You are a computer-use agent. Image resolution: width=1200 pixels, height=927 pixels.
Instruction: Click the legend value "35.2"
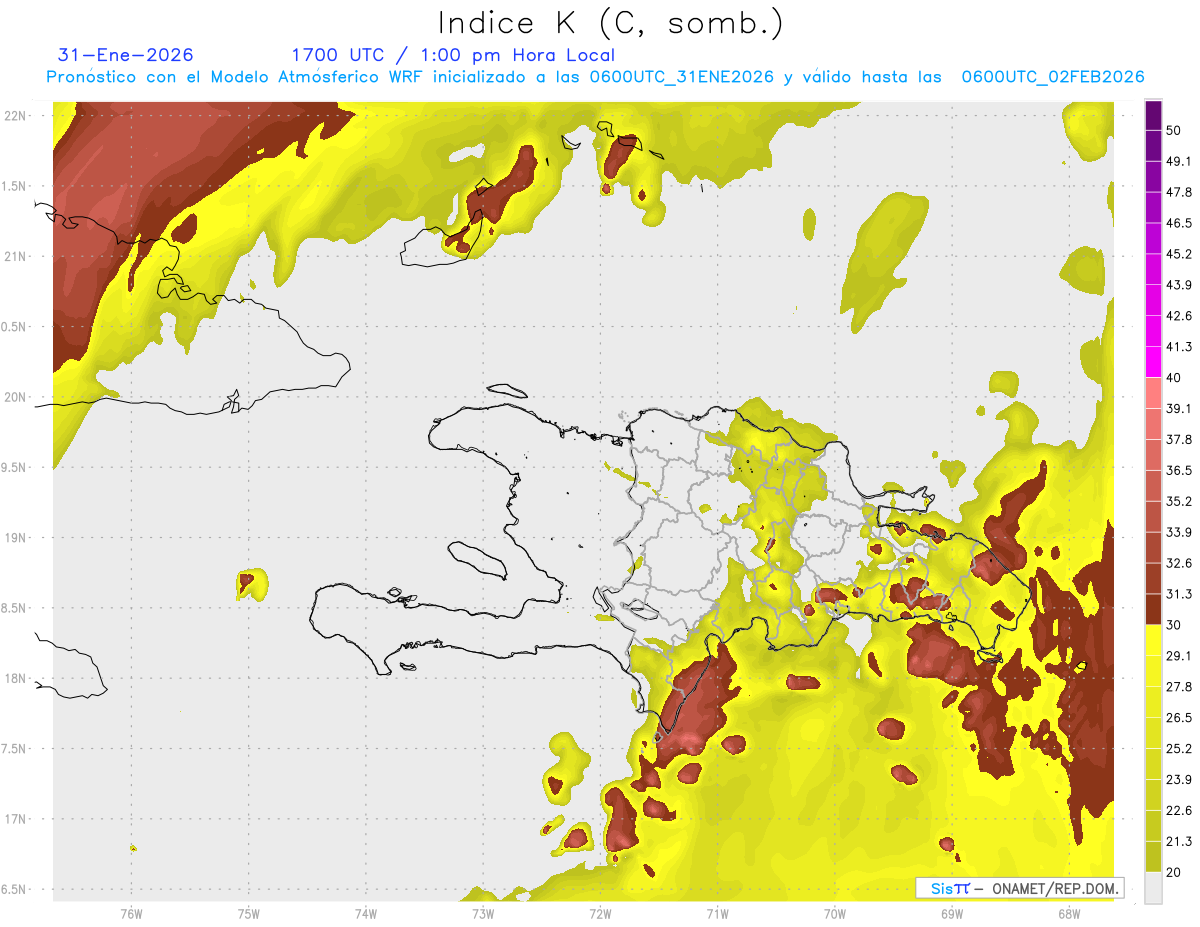click(x=1179, y=501)
